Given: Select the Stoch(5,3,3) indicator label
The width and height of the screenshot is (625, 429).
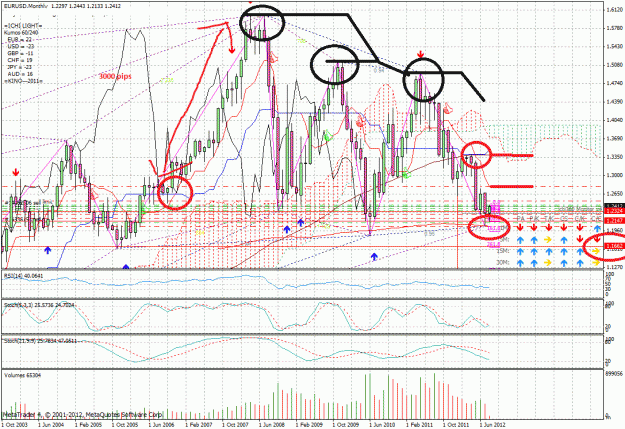Looking at the screenshot, I should [39, 305].
